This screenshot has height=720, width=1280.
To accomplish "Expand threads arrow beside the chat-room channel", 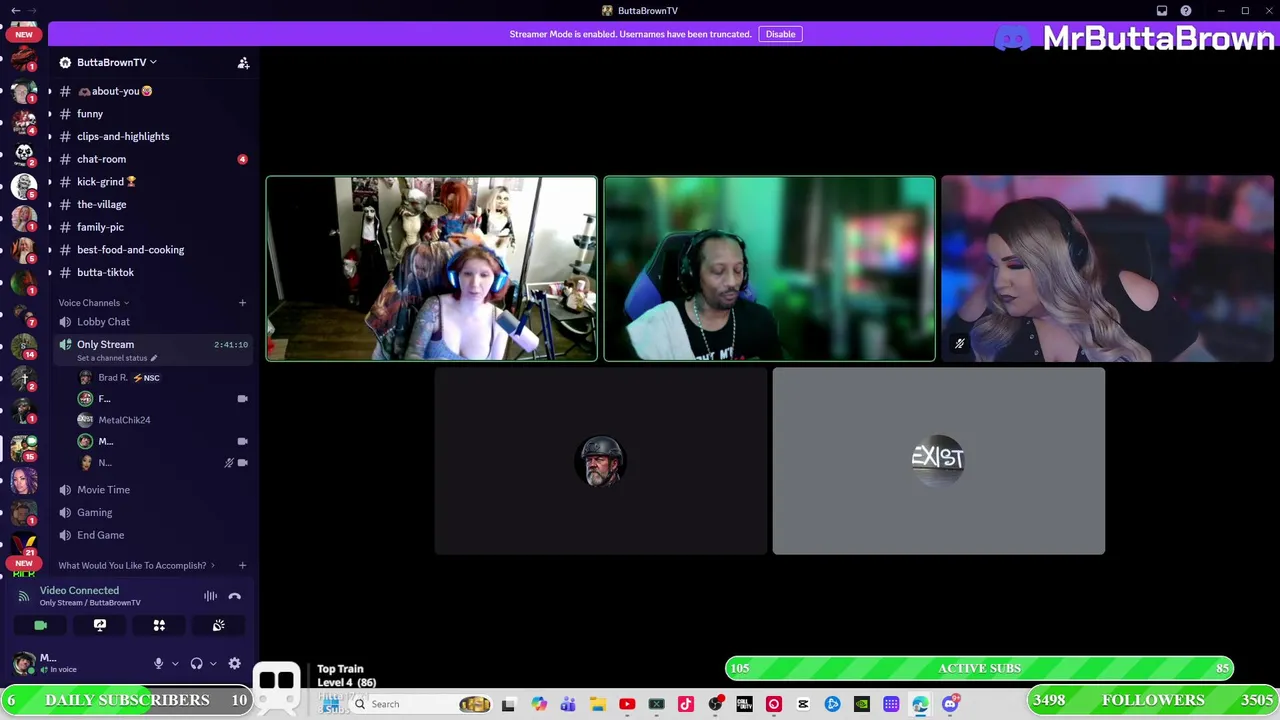I will 49,159.
